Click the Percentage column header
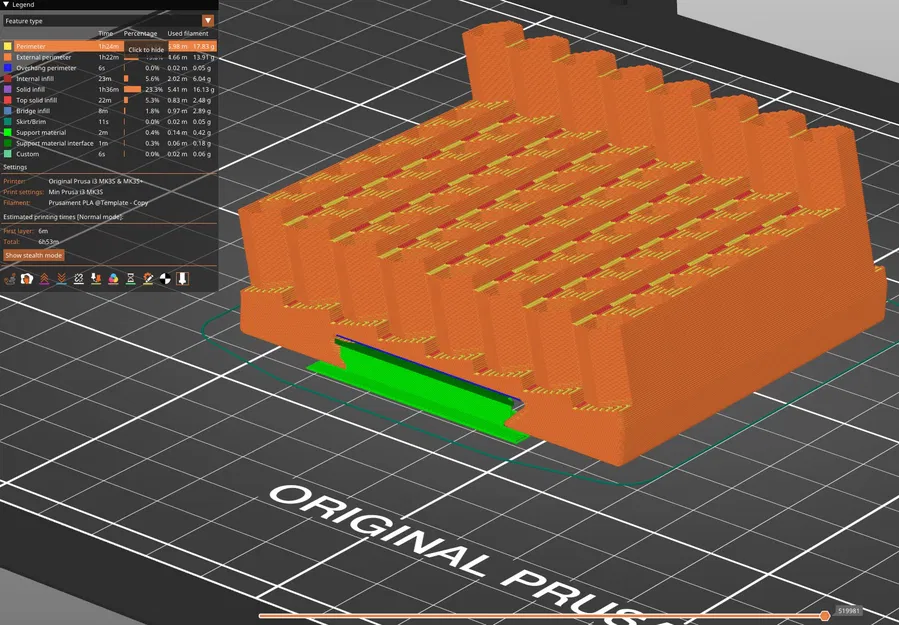The image size is (899, 625). point(140,34)
